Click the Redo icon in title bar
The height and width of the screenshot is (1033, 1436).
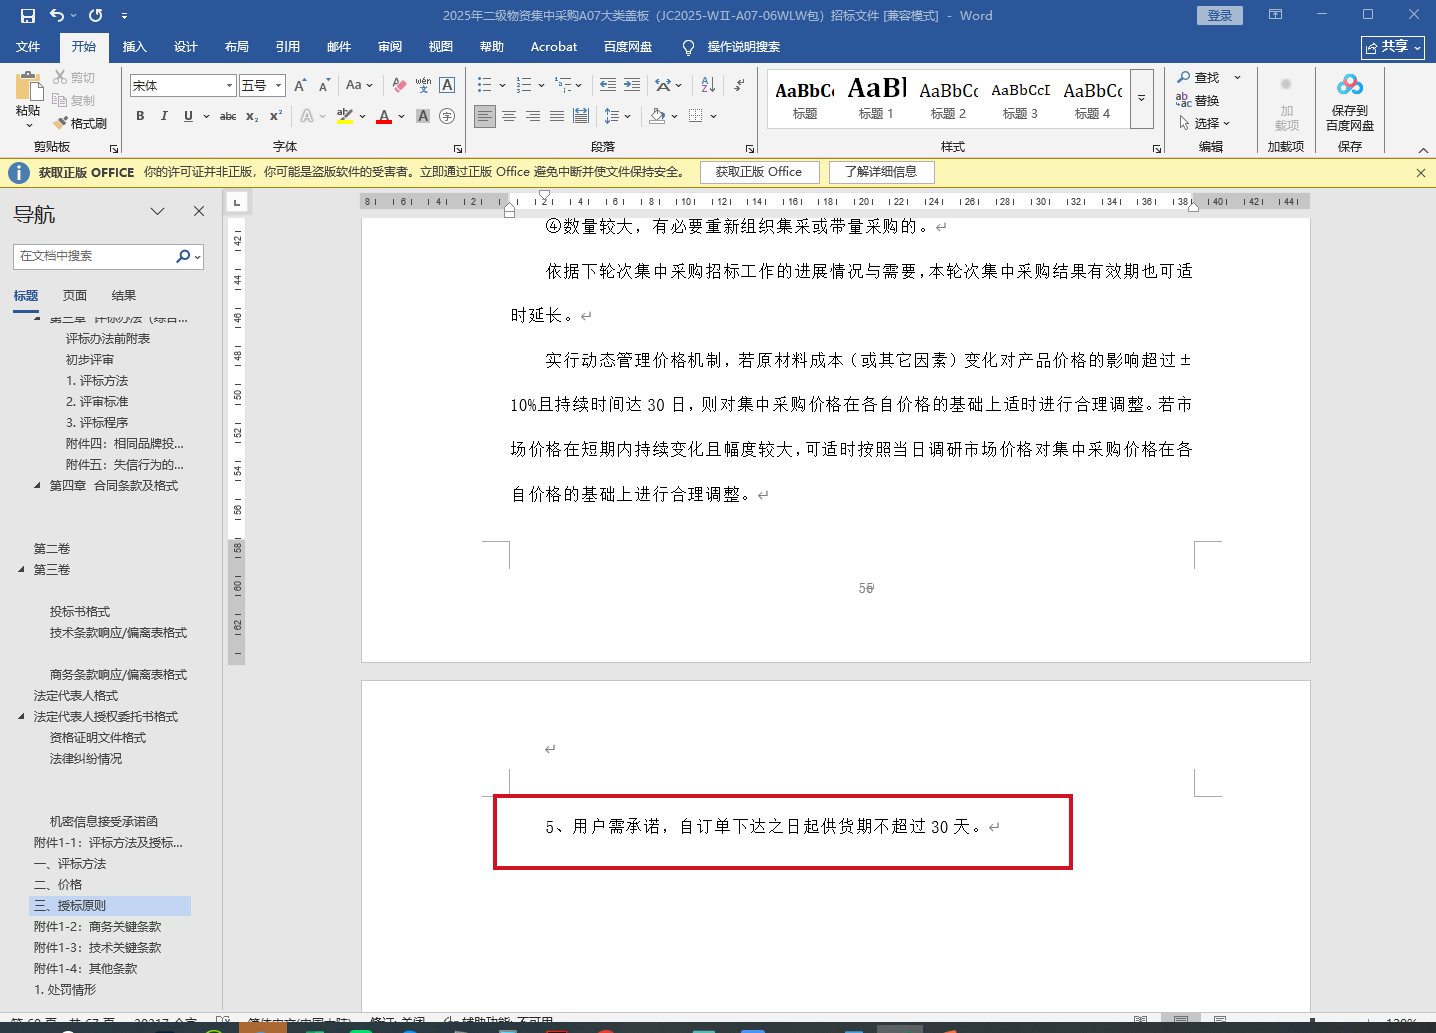pyautogui.click(x=96, y=16)
